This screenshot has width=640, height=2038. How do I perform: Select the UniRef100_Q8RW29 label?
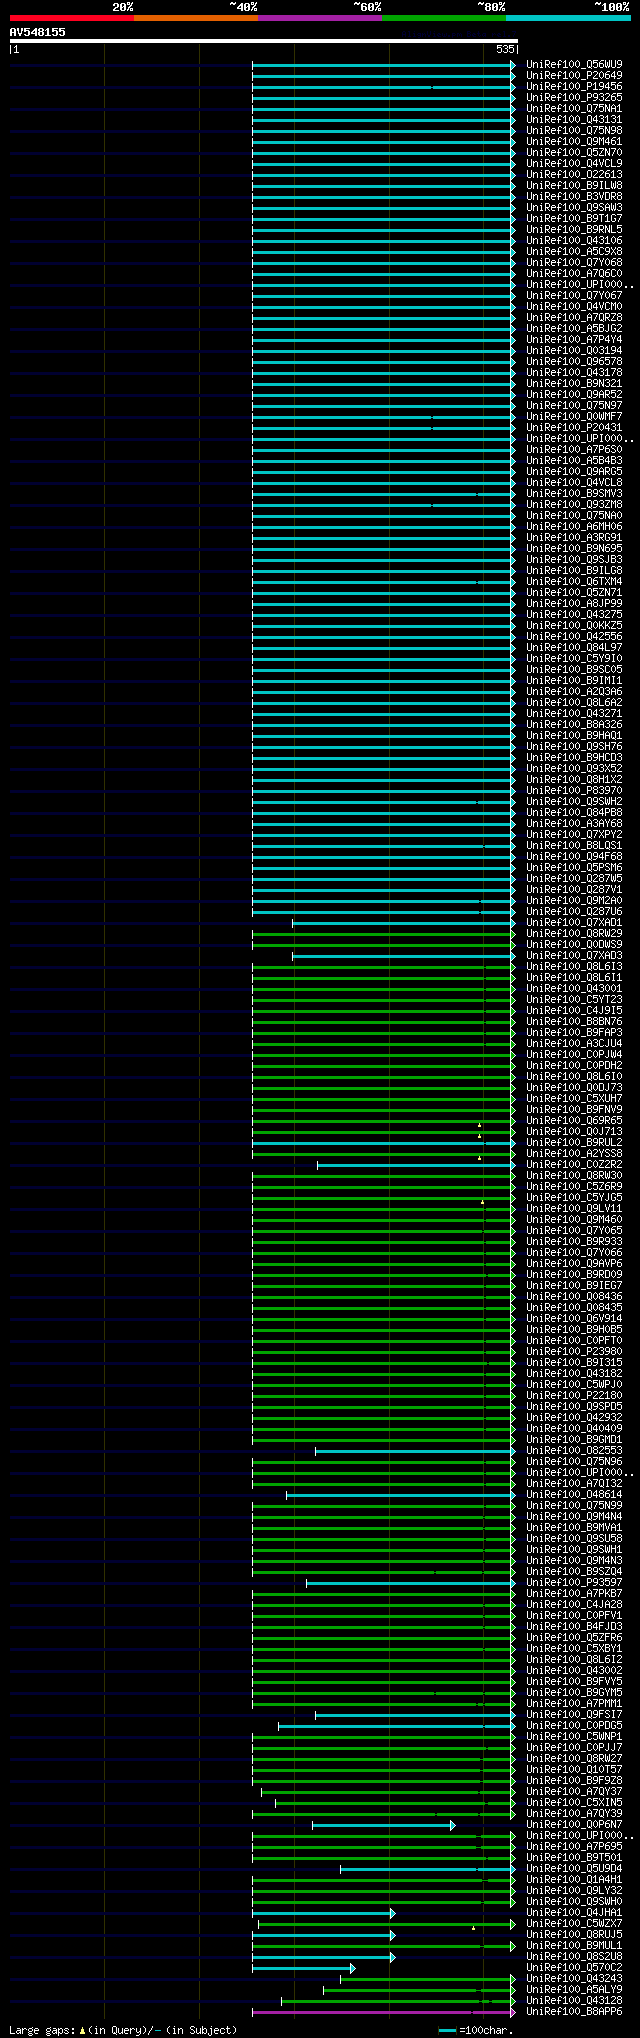click(x=574, y=933)
